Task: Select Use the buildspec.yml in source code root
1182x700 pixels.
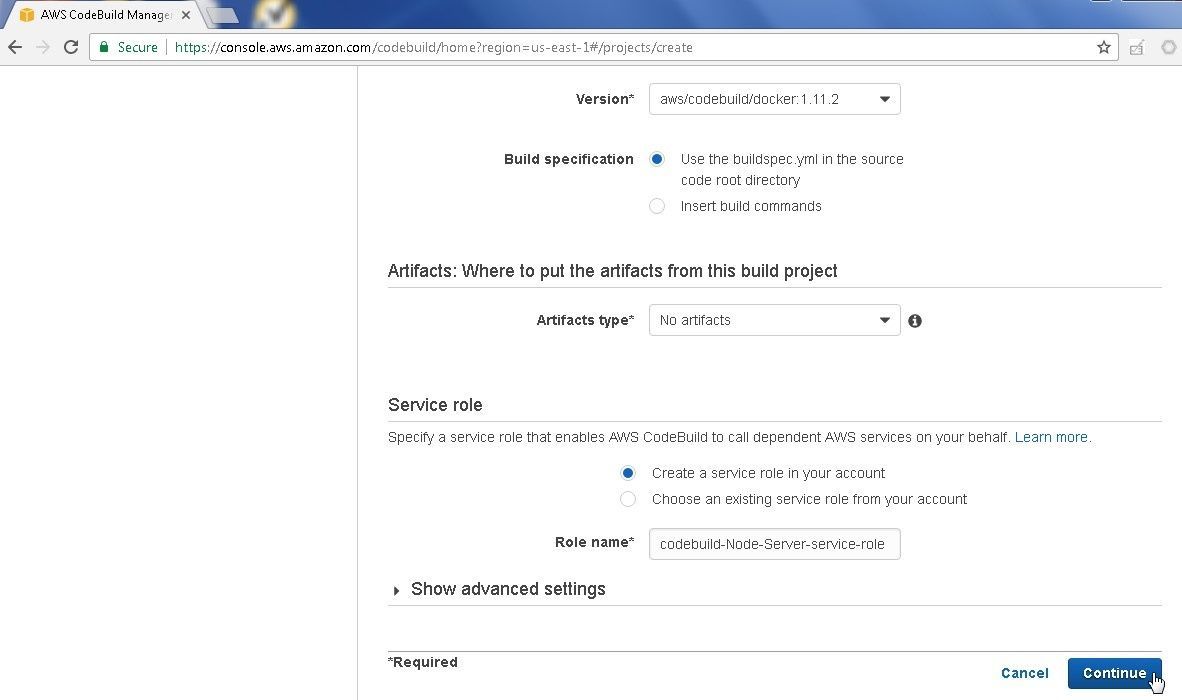Action: coord(657,159)
